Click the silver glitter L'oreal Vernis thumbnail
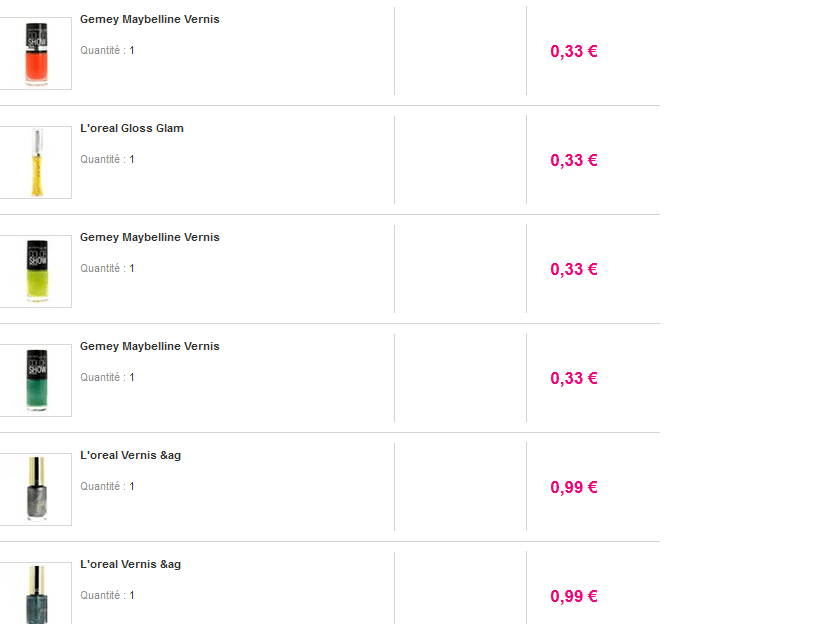 [x=36, y=489]
